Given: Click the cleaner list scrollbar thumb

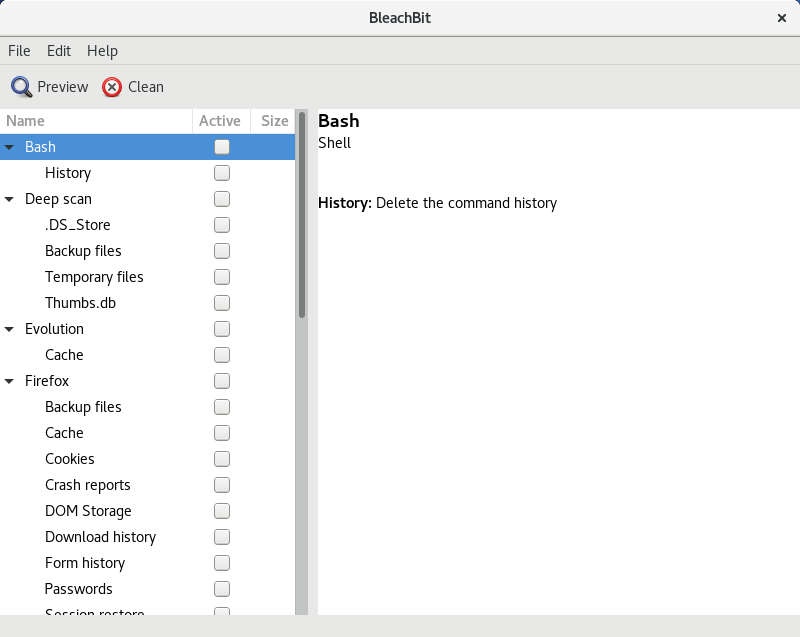Looking at the screenshot, I should (302, 214).
